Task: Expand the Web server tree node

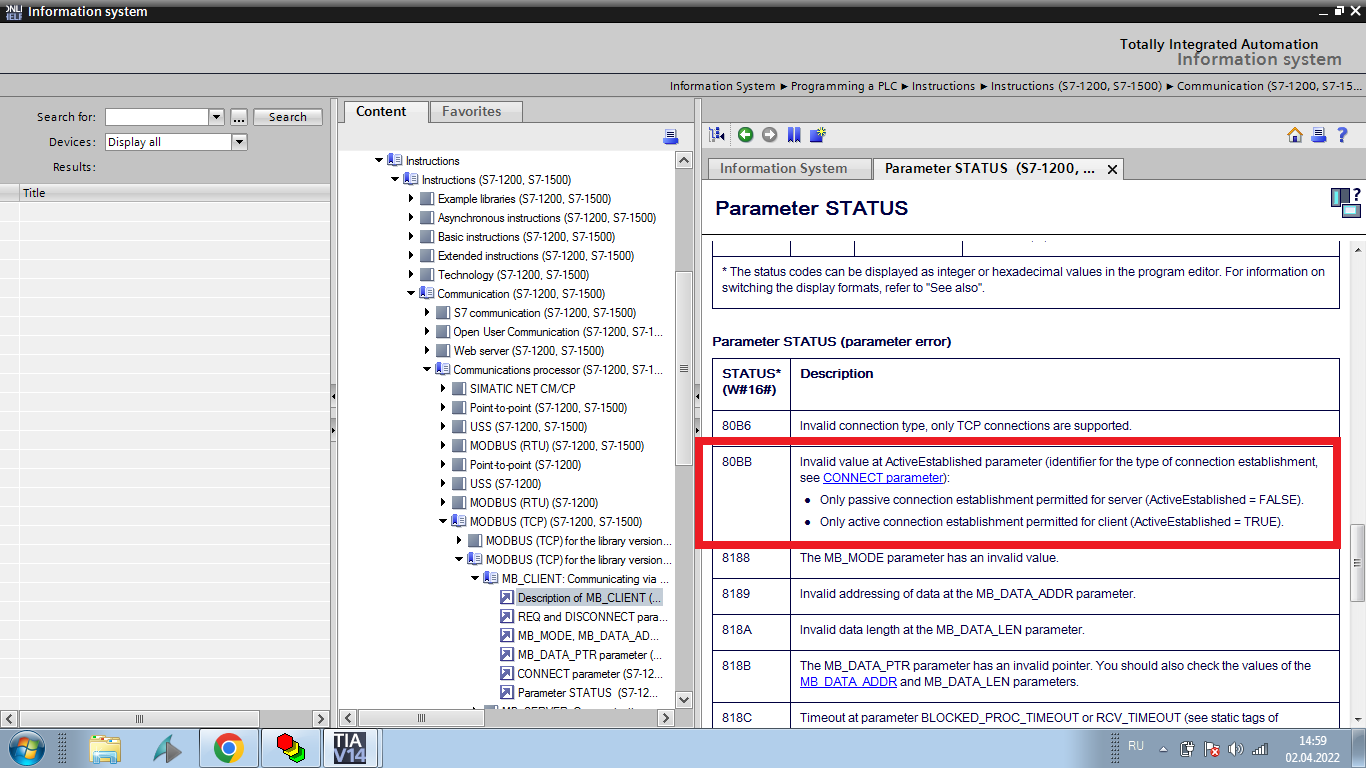Action: [x=427, y=351]
